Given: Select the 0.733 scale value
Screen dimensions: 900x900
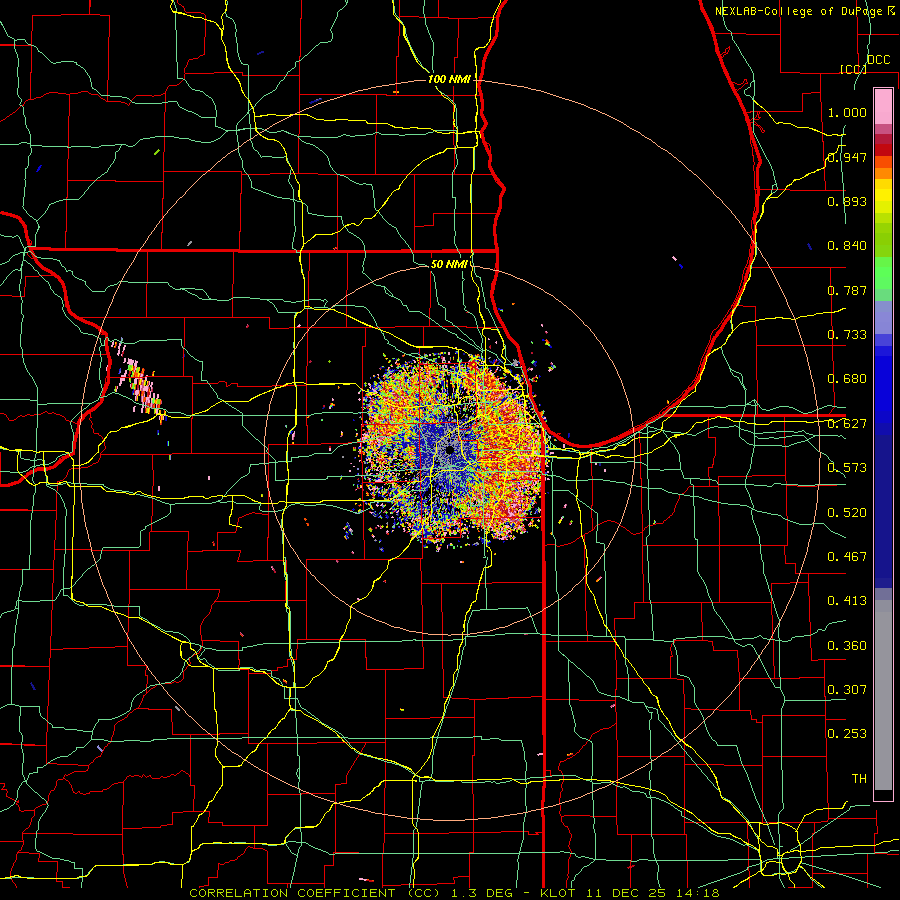Looking at the screenshot, I should [847, 335].
